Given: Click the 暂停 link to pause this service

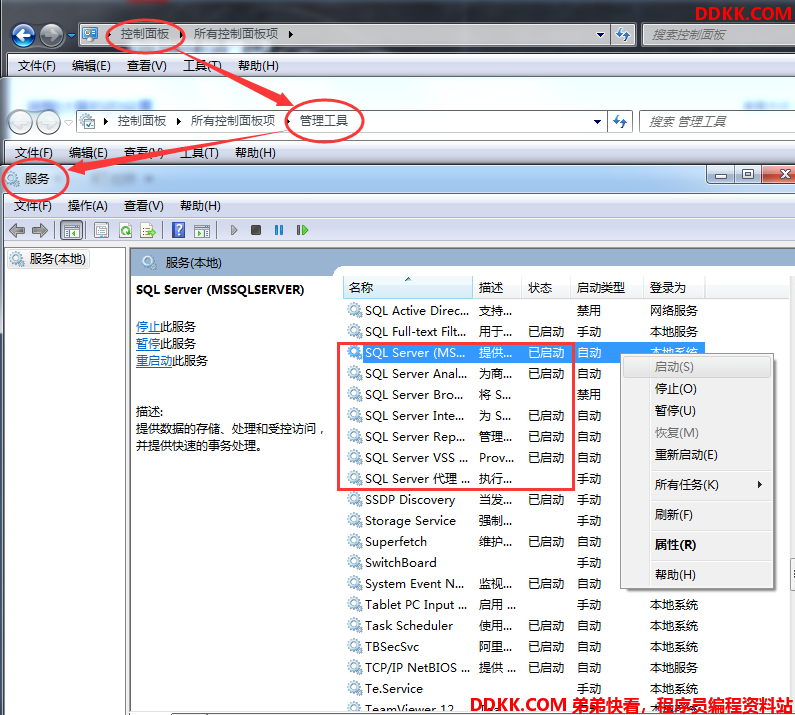Looking at the screenshot, I should (x=148, y=344).
